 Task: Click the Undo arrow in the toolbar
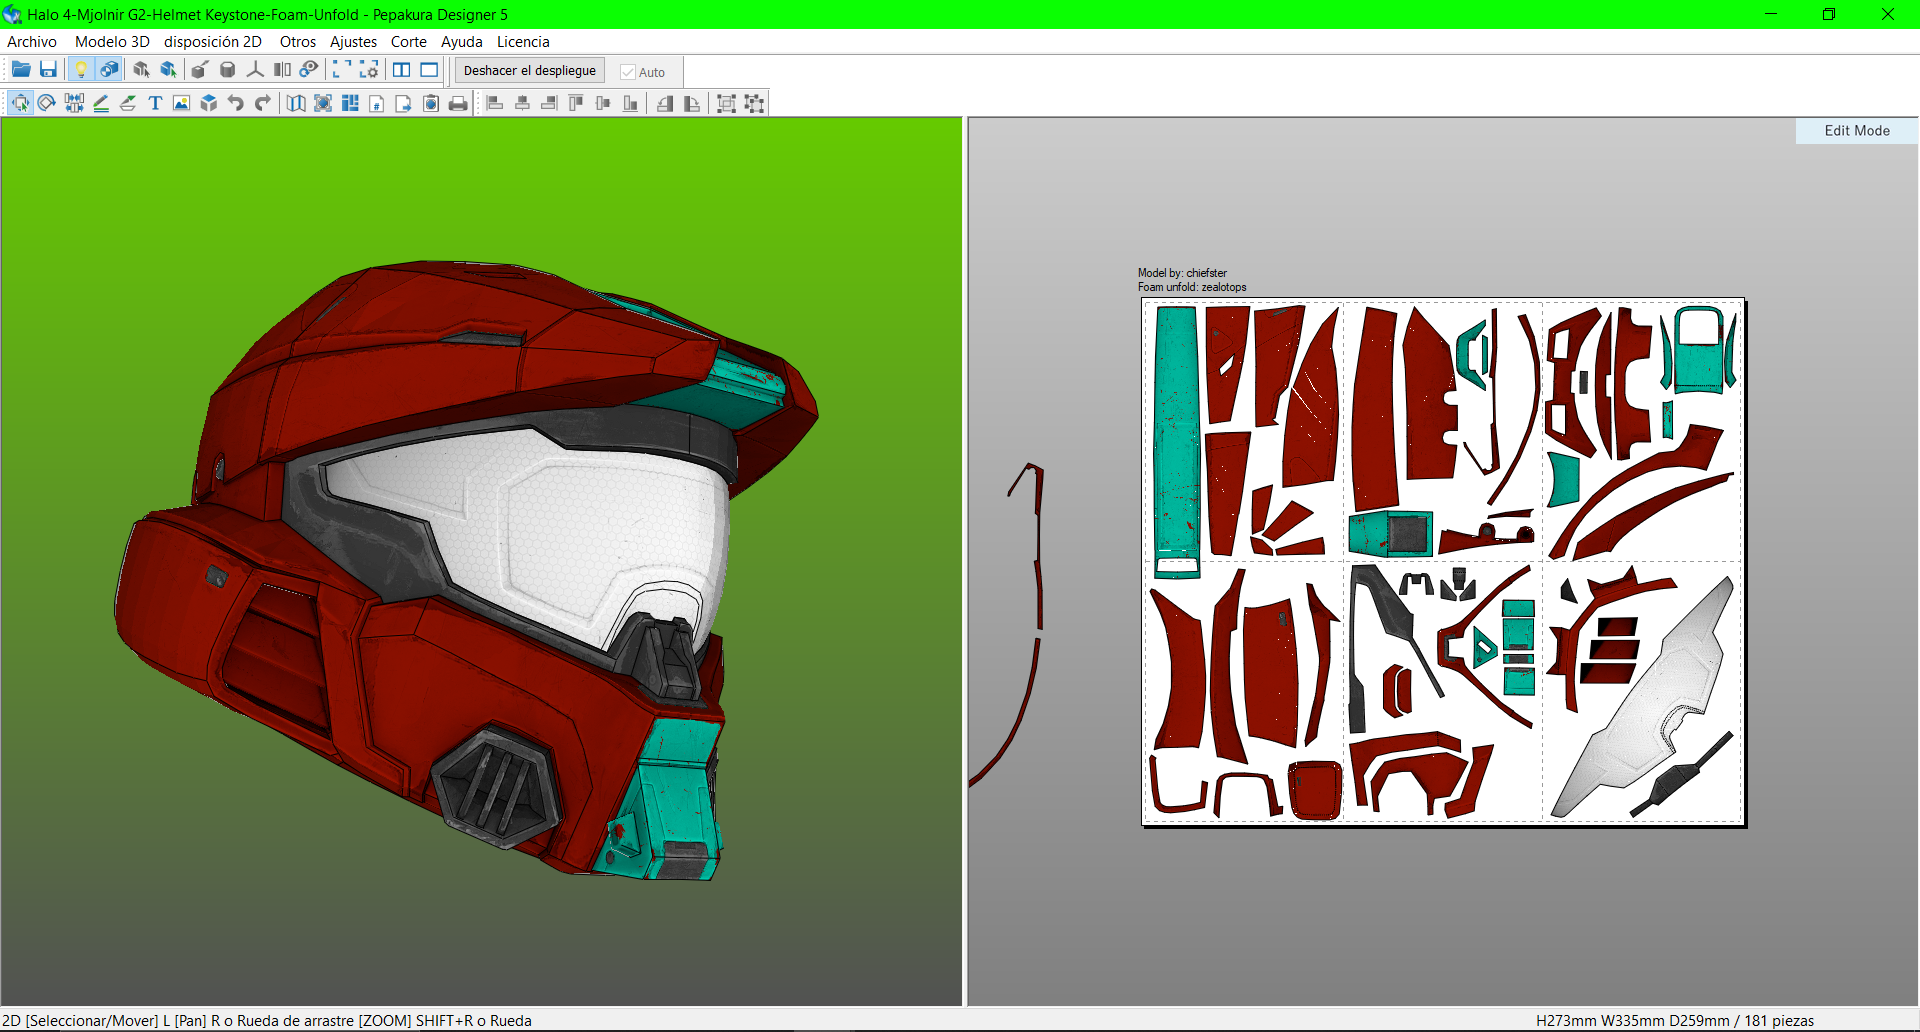point(236,103)
